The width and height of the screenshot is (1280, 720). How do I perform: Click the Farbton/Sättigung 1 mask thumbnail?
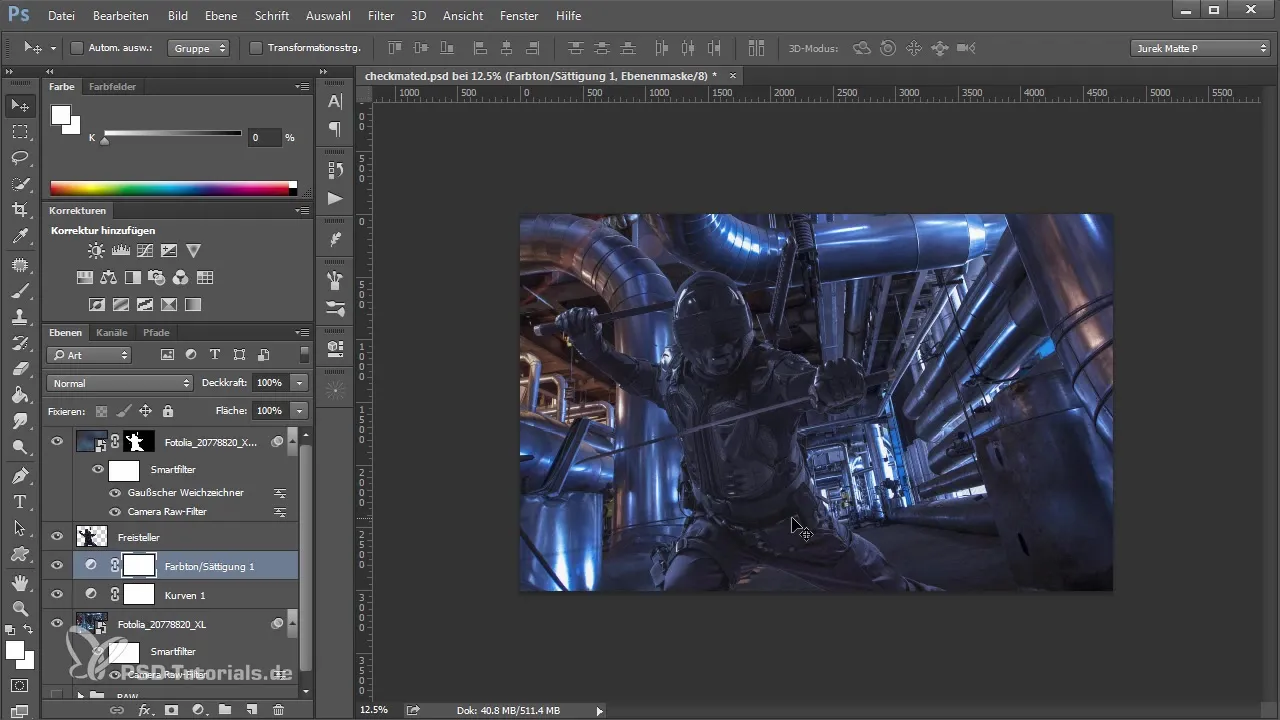pyautogui.click(x=139, y=565)
